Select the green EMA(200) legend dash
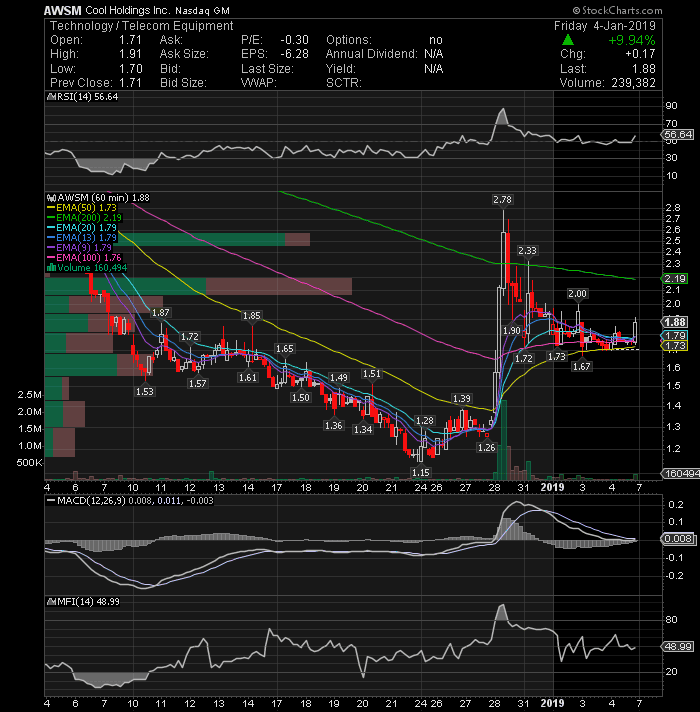The image size is (700, 712). [51, 218]
